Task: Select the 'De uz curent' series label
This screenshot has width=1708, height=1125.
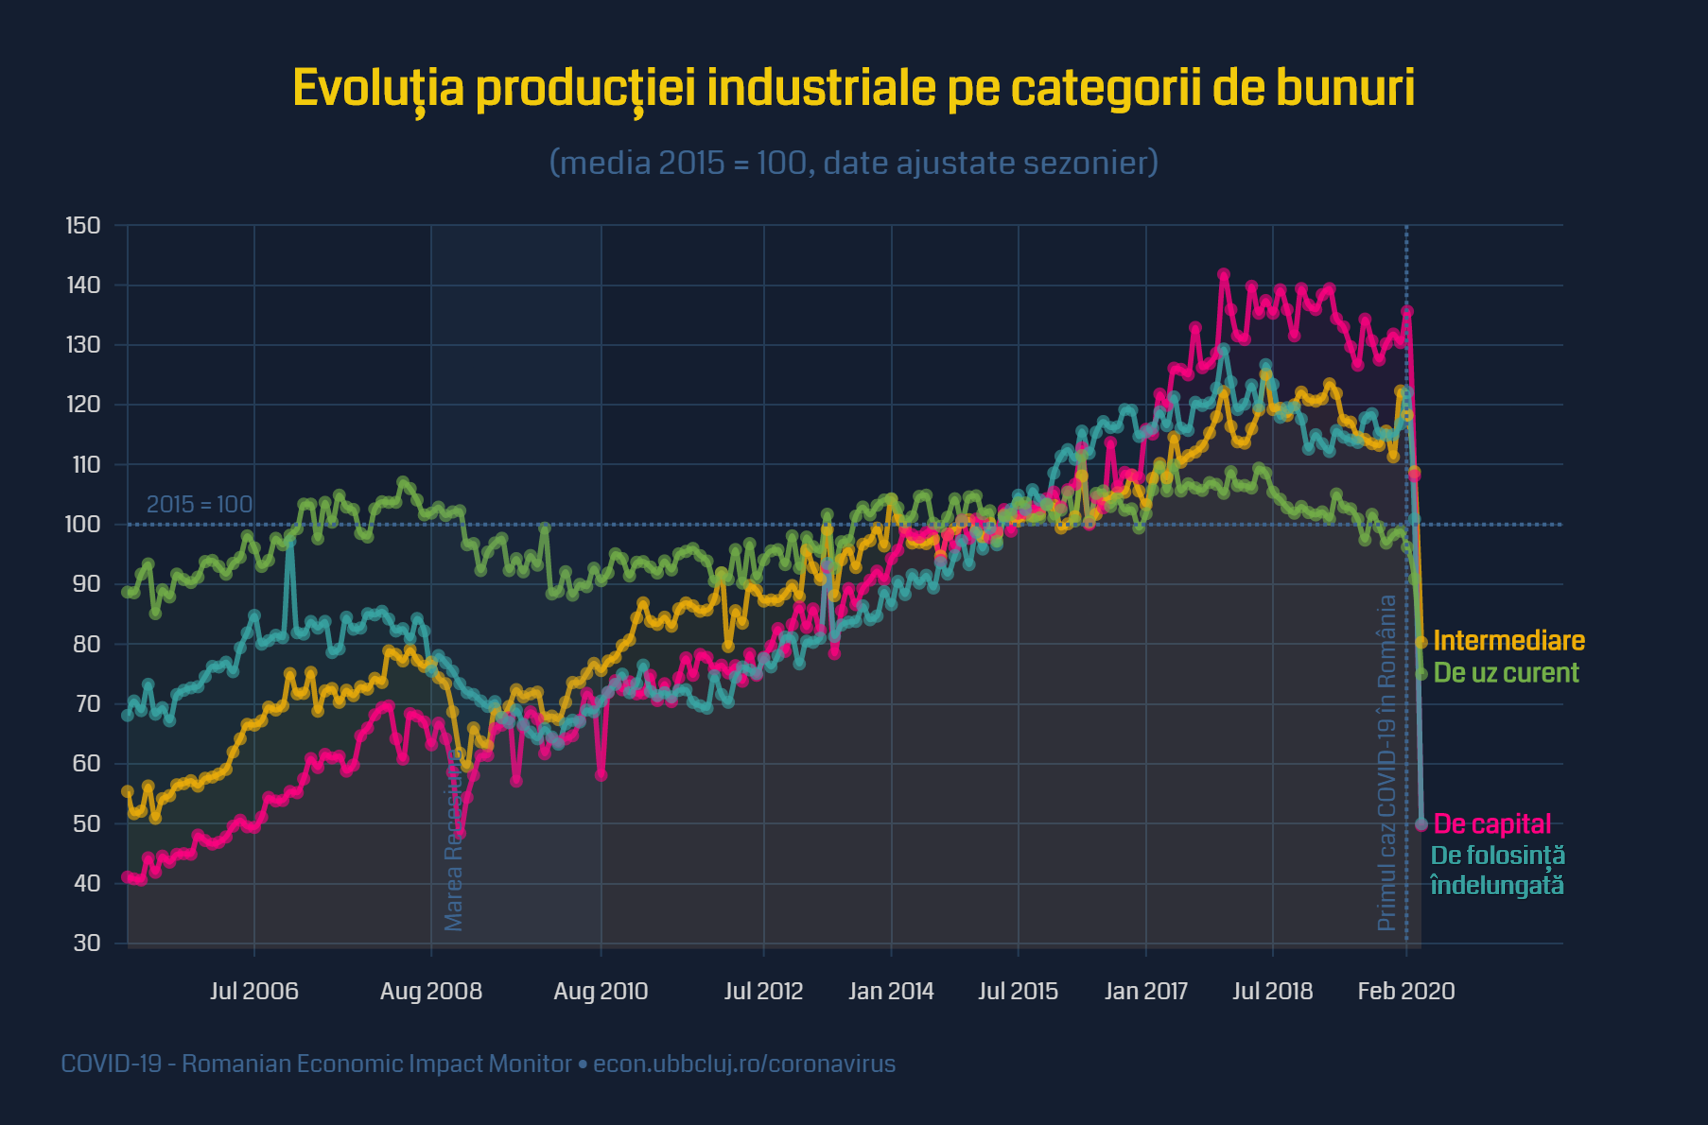Action: pyautogui.click(x=1505, y=673)
